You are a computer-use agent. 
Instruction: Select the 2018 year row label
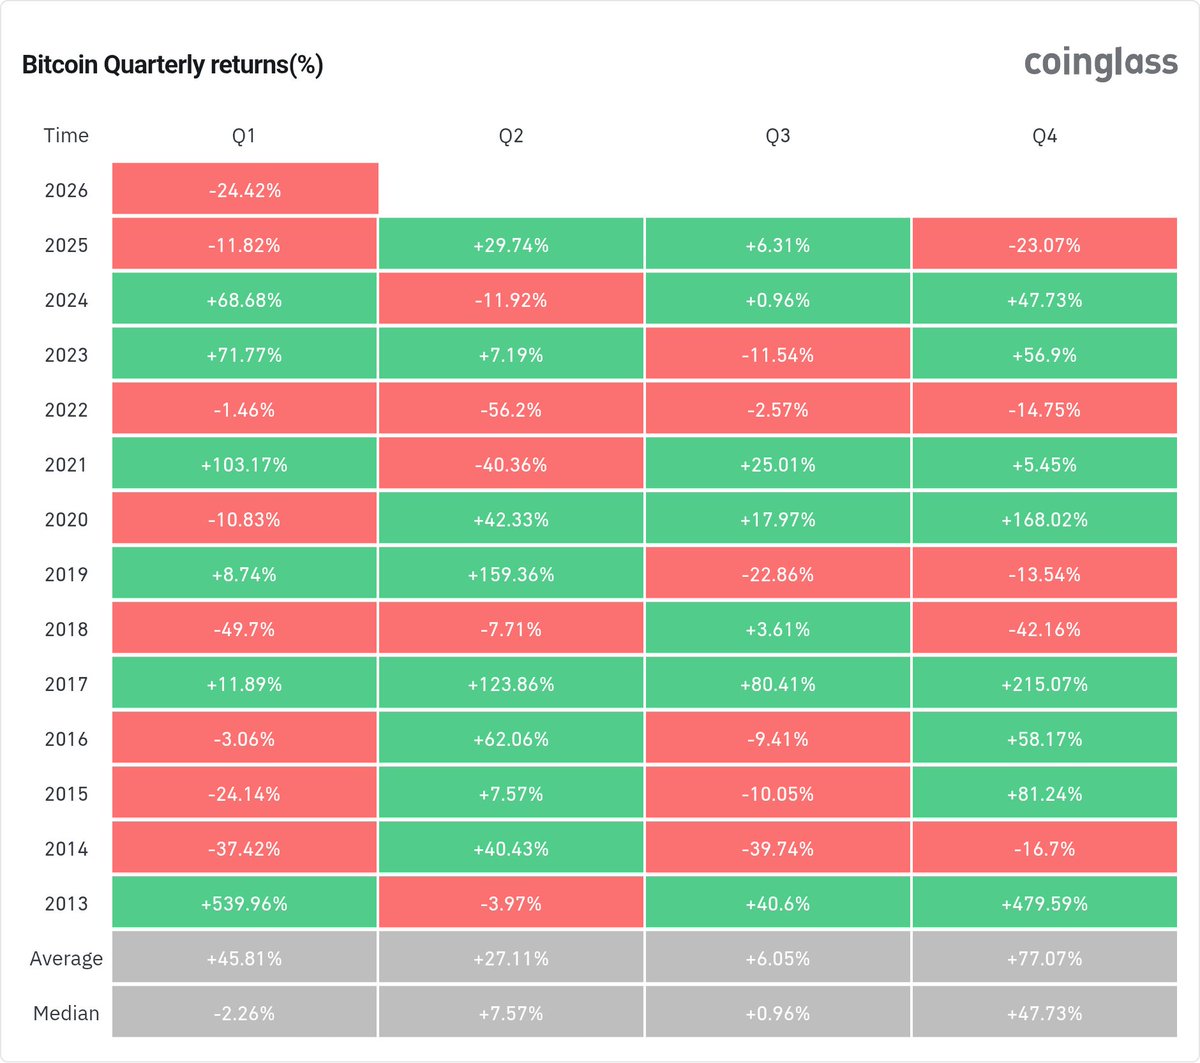pos(66,629)
